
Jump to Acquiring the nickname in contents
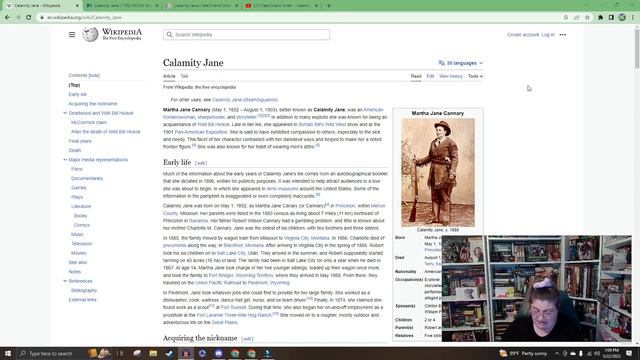coord(93,104)
